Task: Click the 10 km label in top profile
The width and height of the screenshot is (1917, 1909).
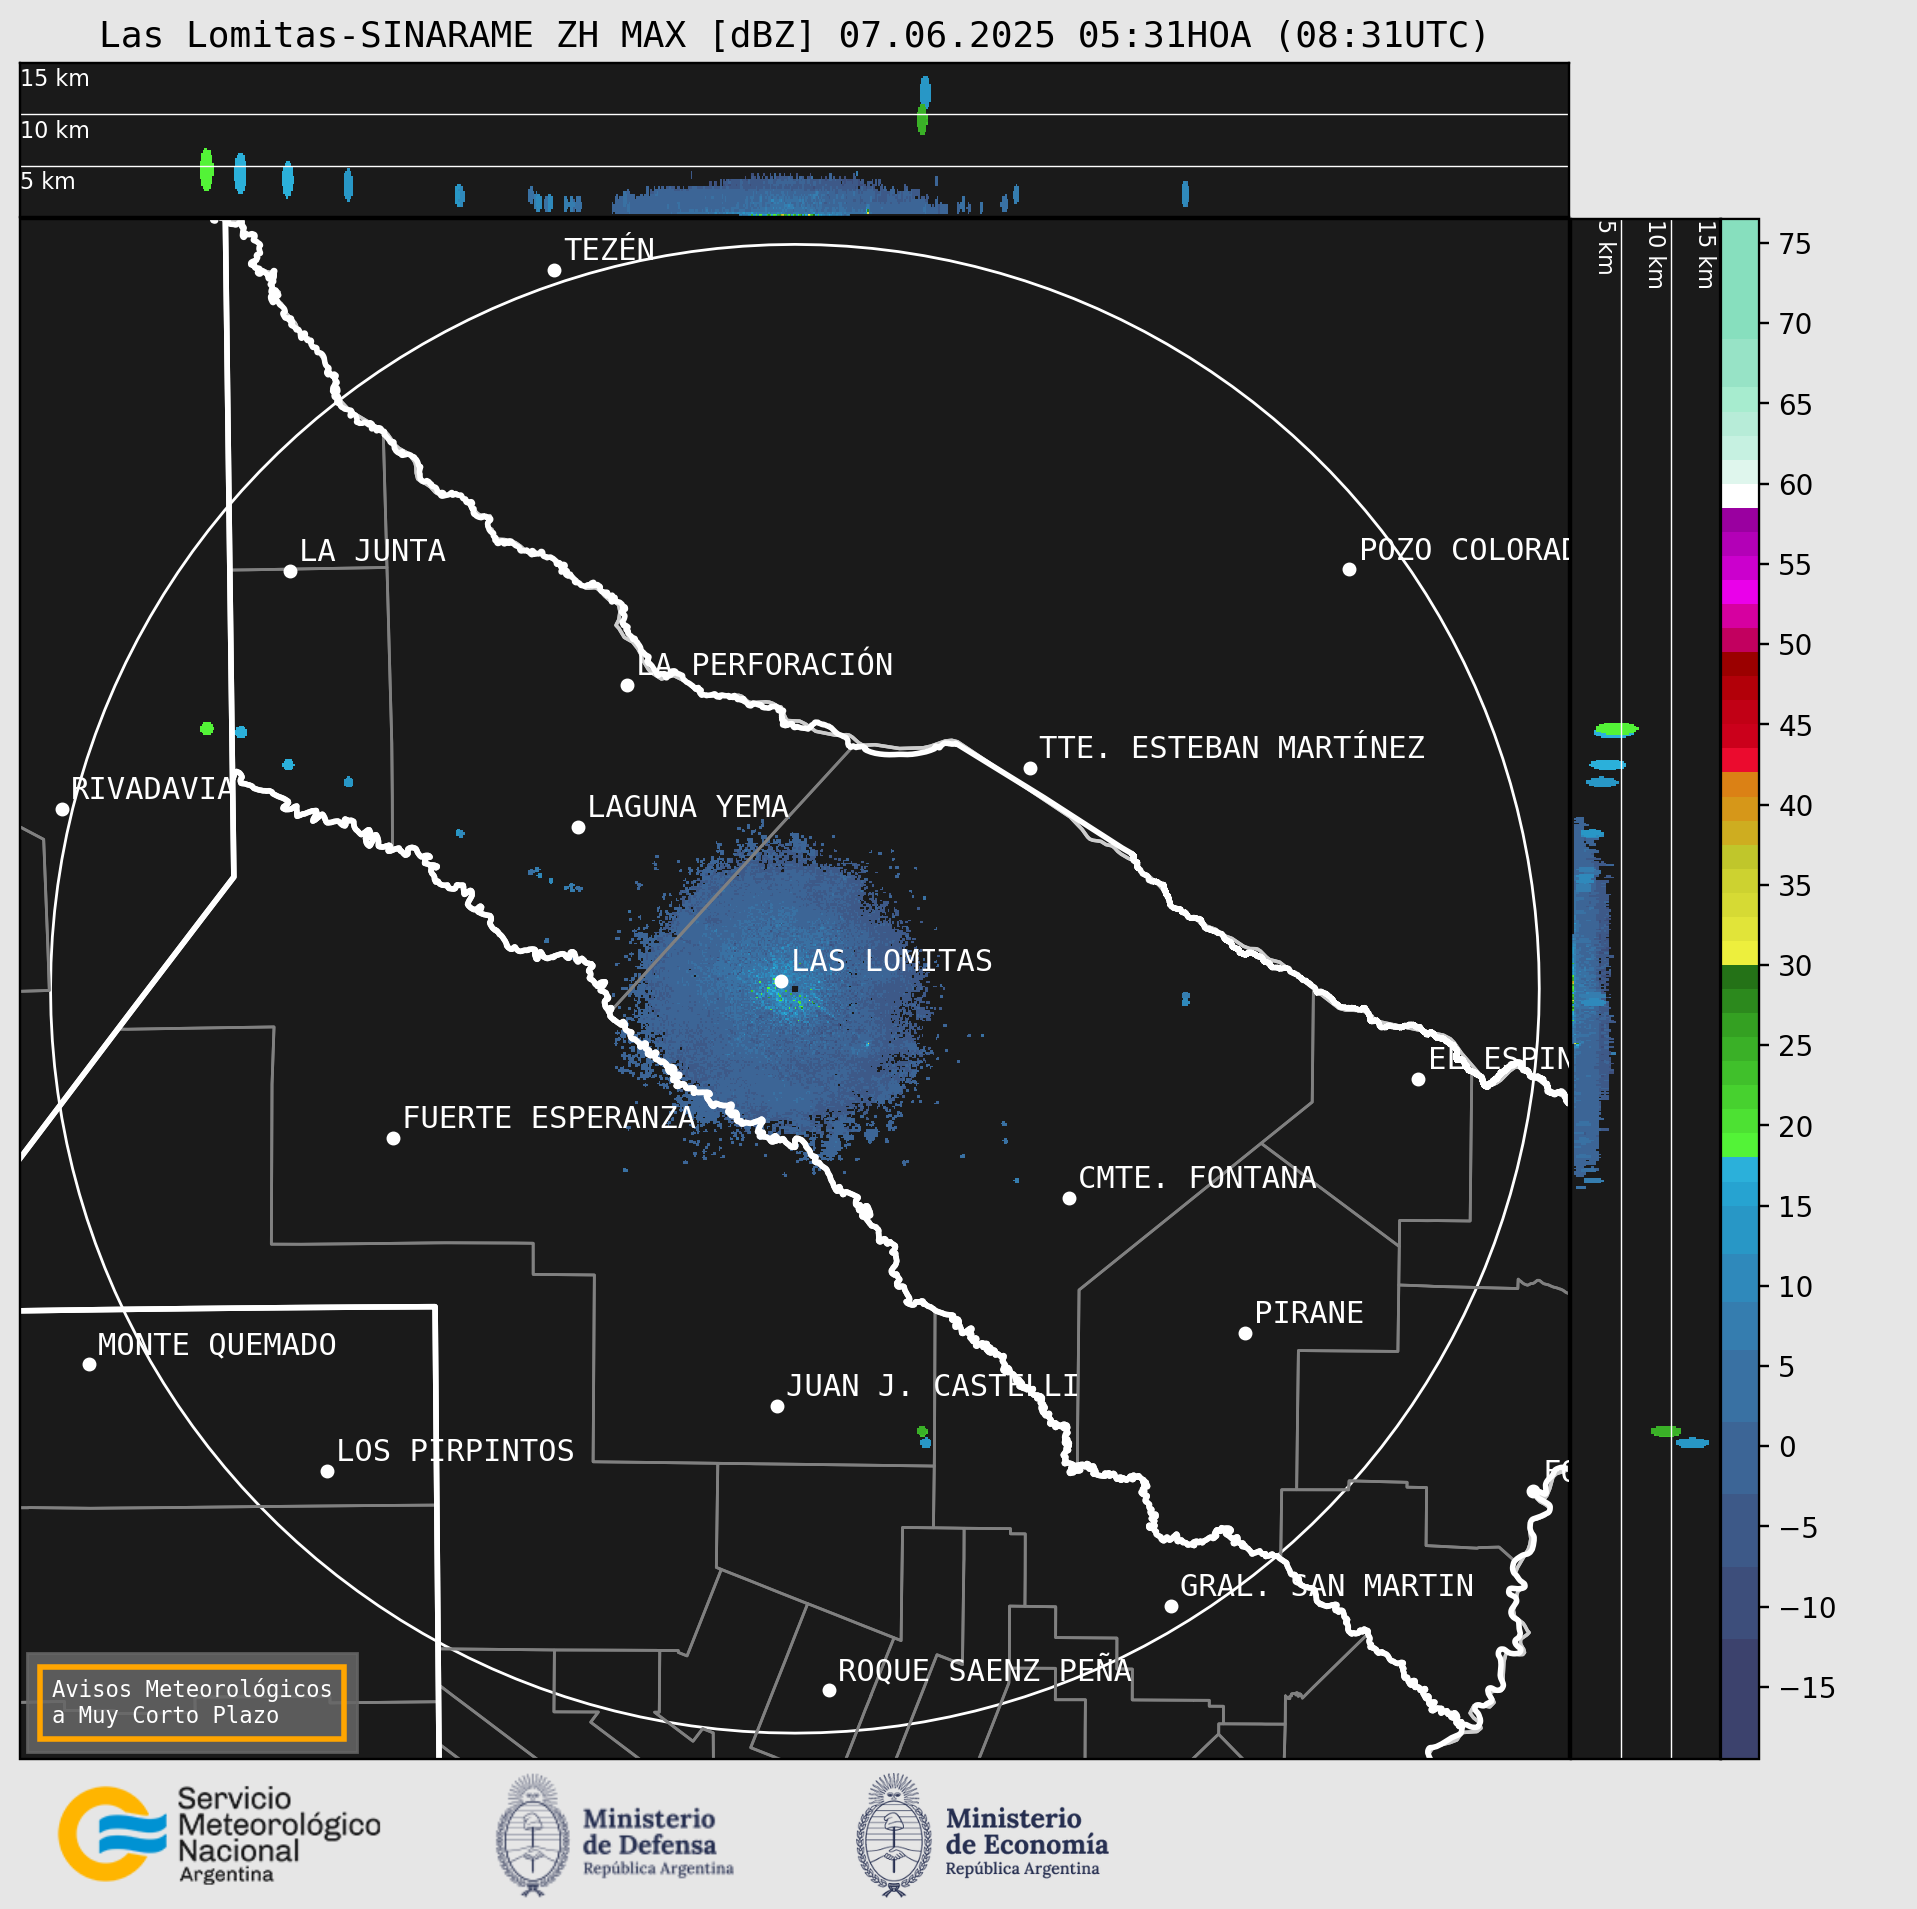Action: [55, 130]
